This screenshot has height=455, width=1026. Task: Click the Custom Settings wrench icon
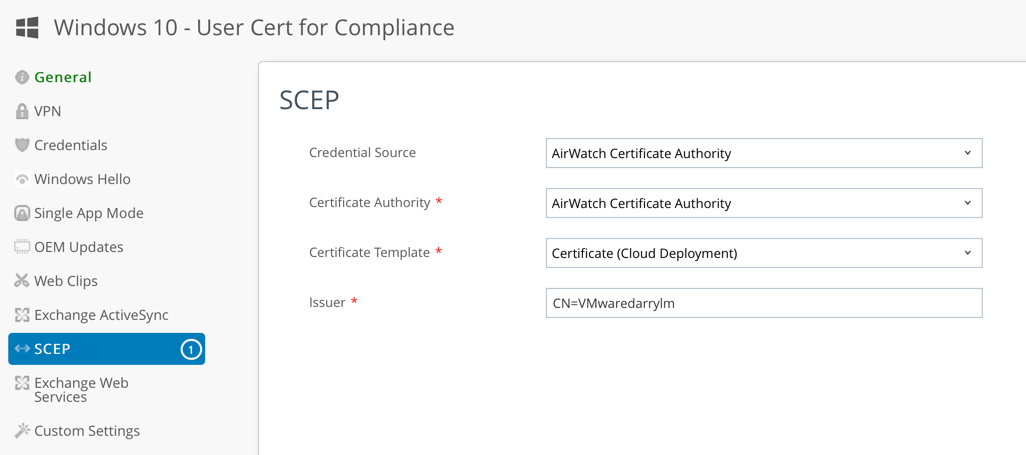tap(22, 431)
